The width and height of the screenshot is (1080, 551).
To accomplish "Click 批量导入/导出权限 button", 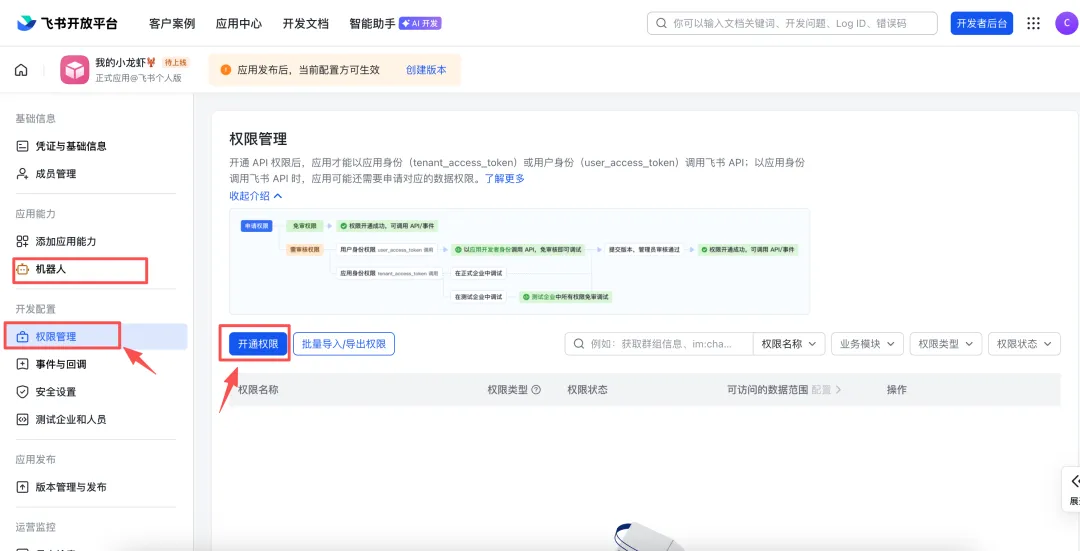I will click(x=344, y=344).
